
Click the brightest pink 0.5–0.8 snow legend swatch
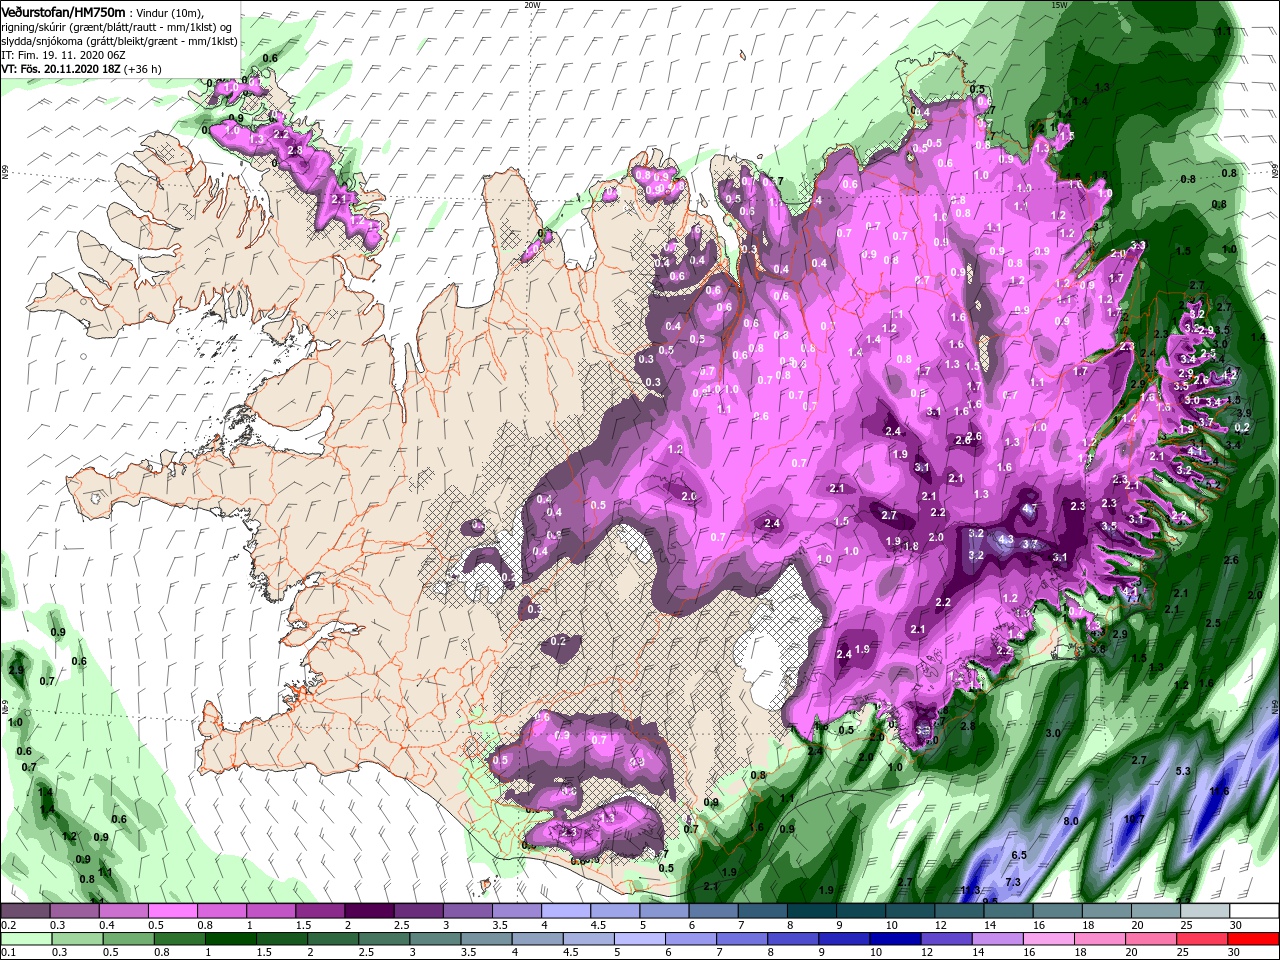pyautogui.click(x=172, y=911)
